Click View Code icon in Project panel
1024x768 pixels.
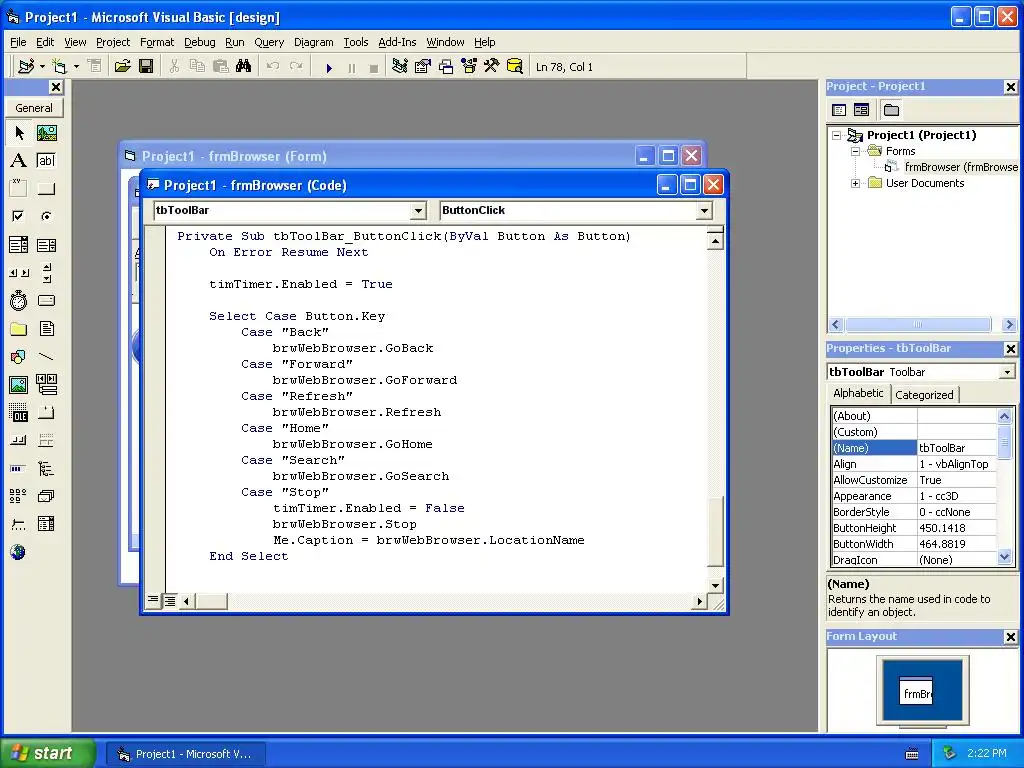coord(839,110)
